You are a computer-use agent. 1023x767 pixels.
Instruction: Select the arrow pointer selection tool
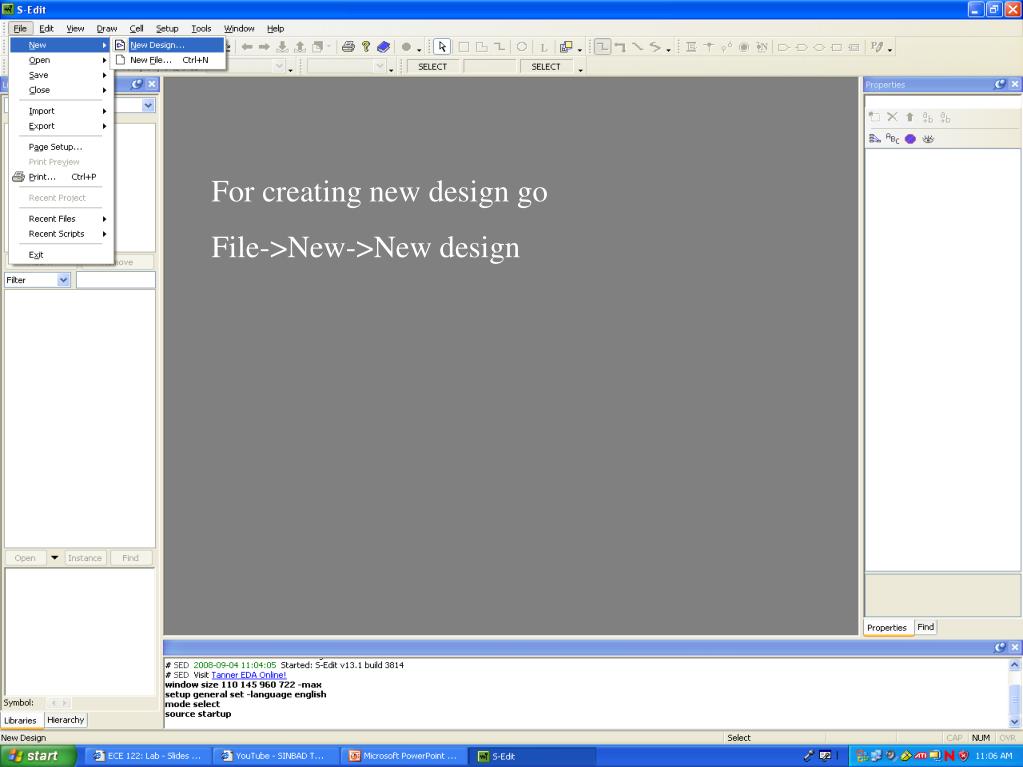442,47
